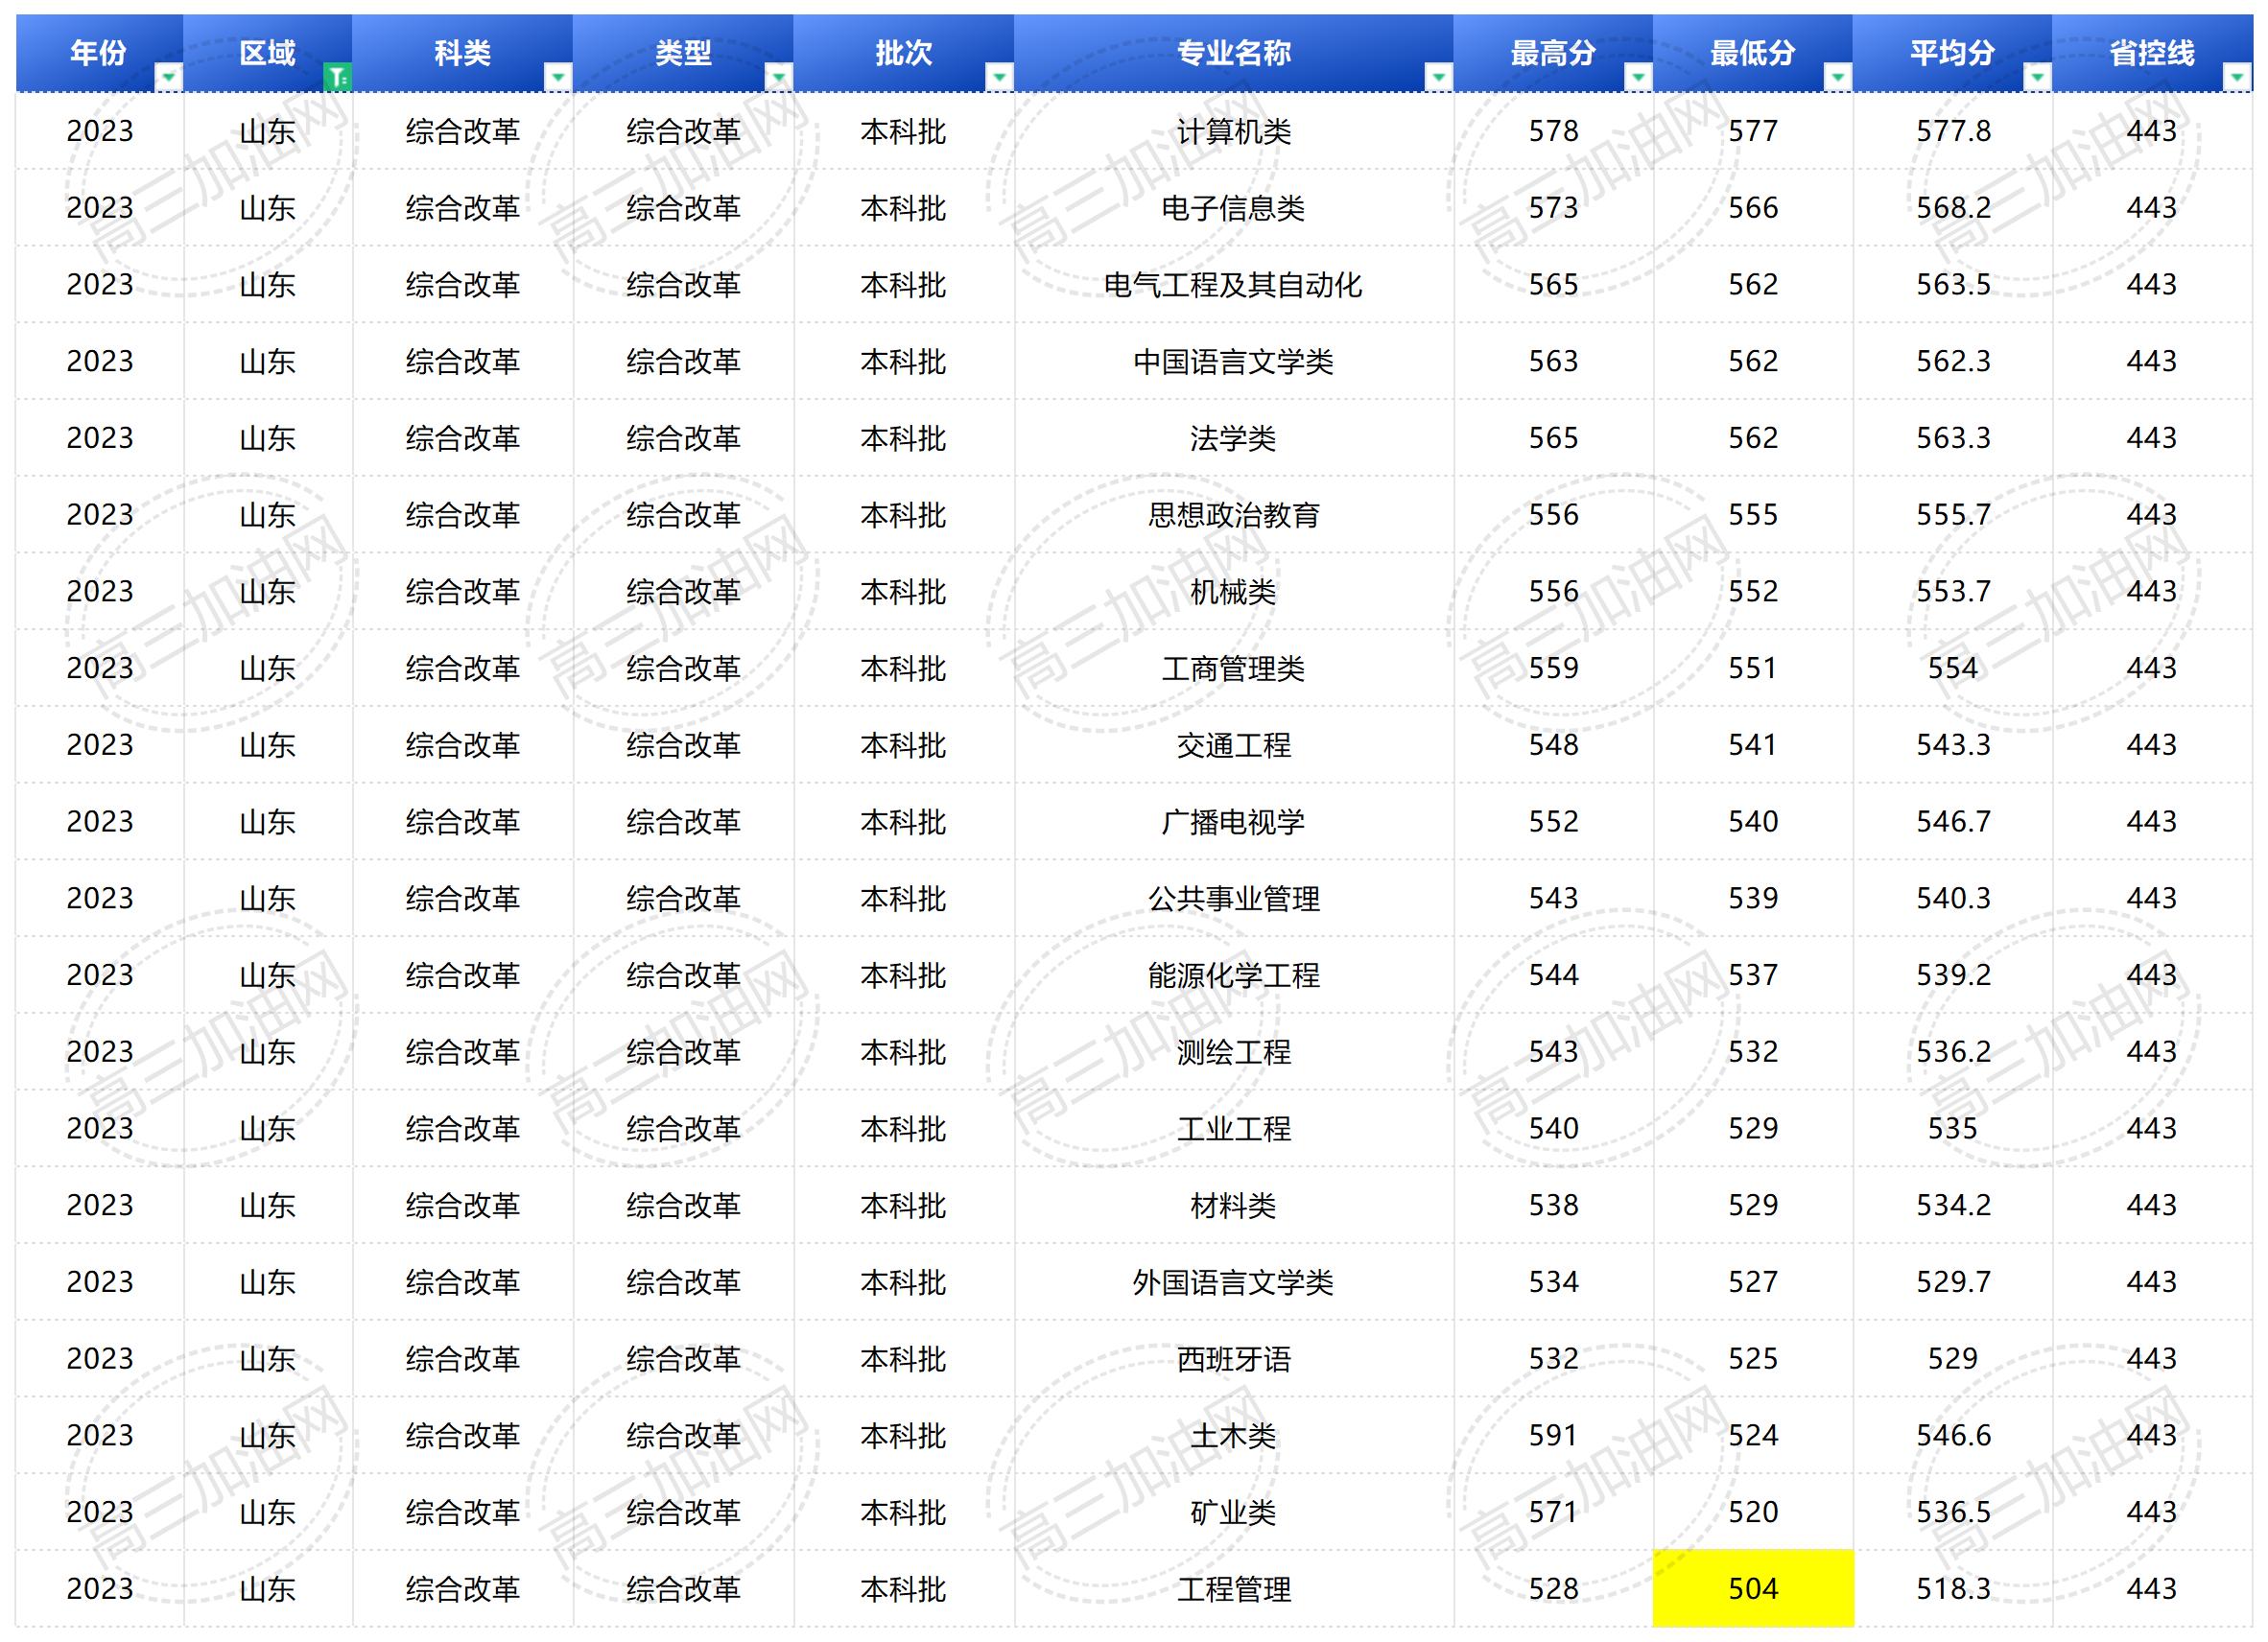Click the 测绘工程 cell
The image size is (2268, 1642).
point(1234,1052)
